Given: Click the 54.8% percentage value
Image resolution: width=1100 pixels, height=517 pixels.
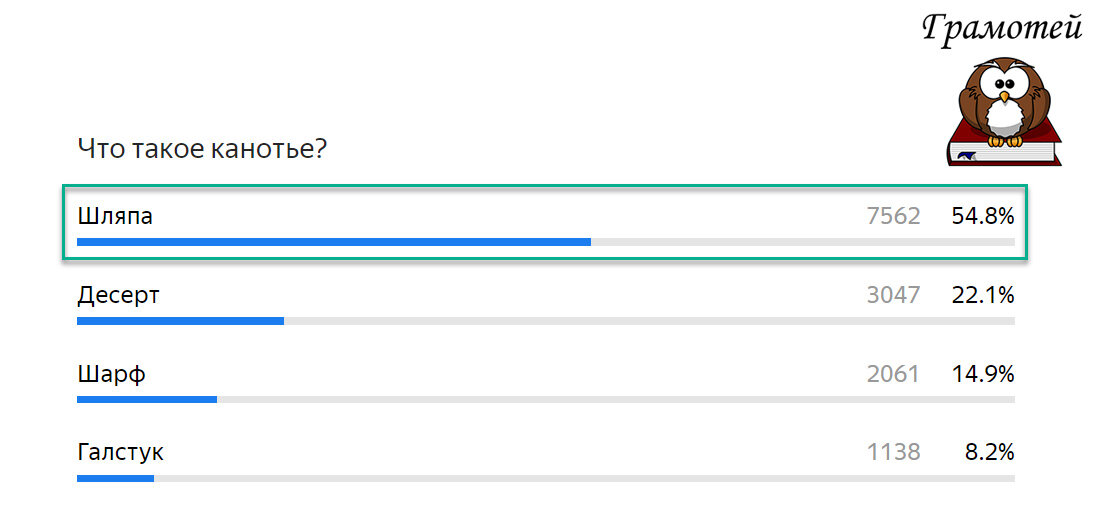Looking at the screenshot, I should point(983,217).
